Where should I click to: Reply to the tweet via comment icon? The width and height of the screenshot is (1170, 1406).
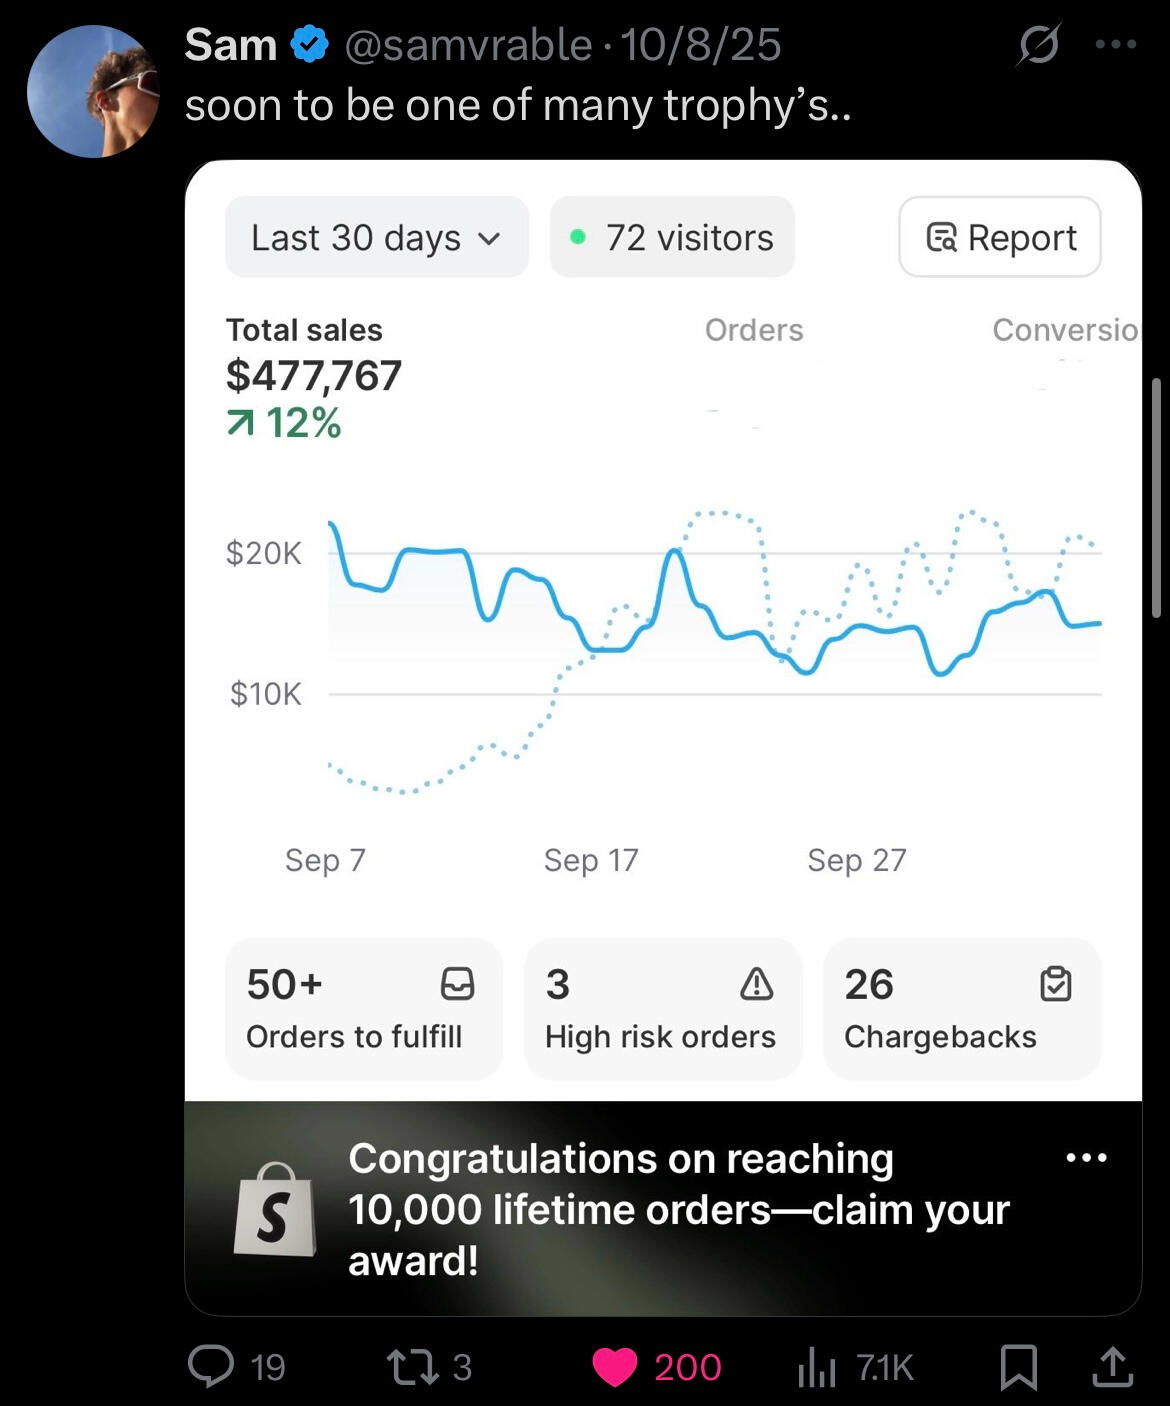212,1366
